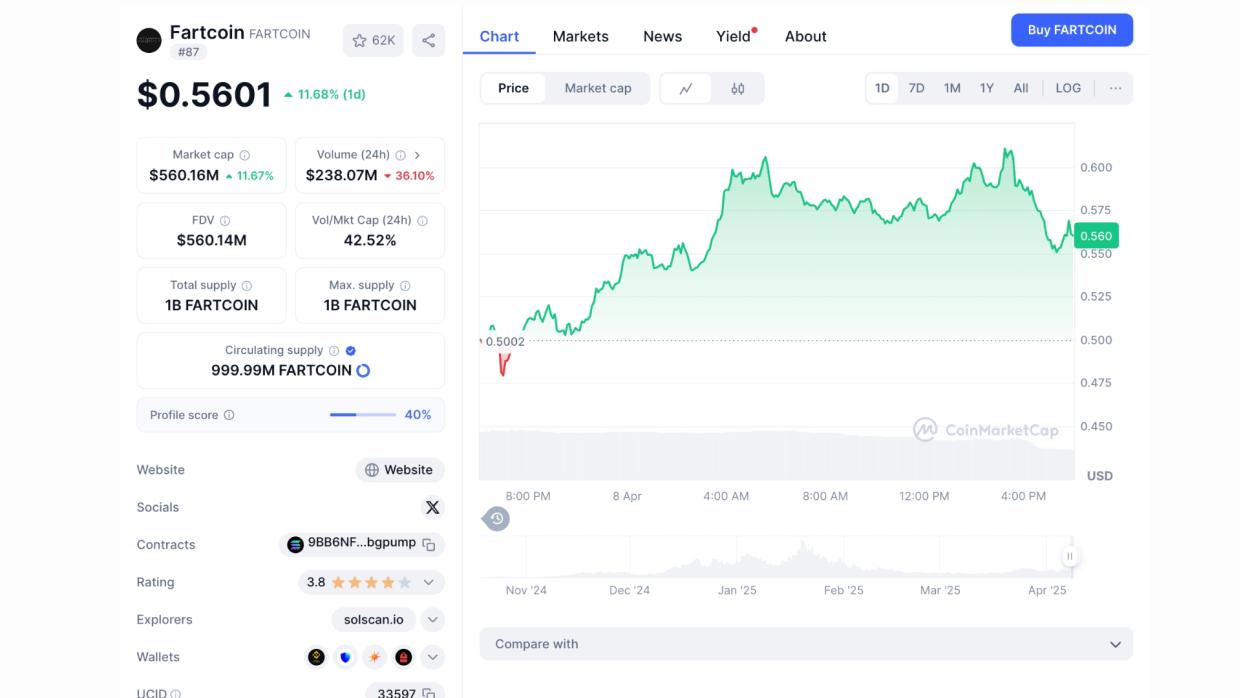Click the share icon next to Fartcoin
Image resolution: width=1240 pixels, height=698 pixels.
(428, 41)
